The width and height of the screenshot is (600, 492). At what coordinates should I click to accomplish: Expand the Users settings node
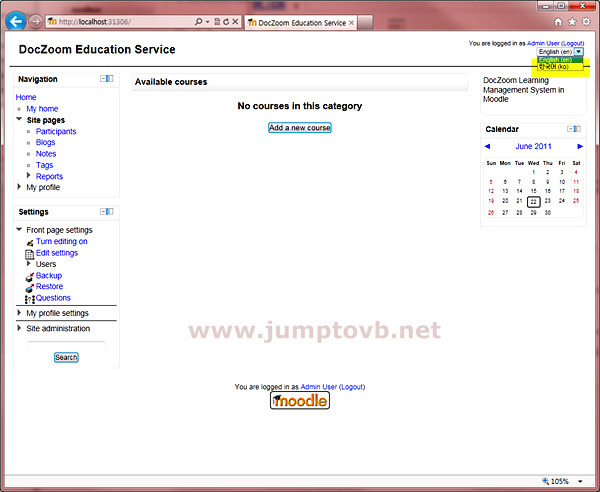(28, 264)
